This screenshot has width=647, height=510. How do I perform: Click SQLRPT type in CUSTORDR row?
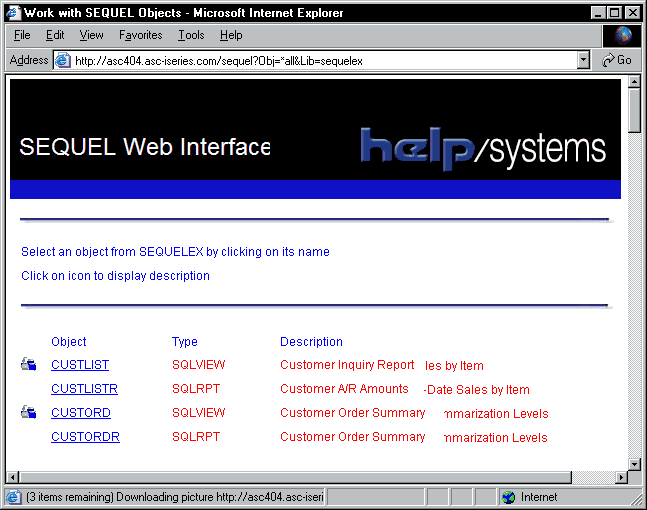(196, 437)
